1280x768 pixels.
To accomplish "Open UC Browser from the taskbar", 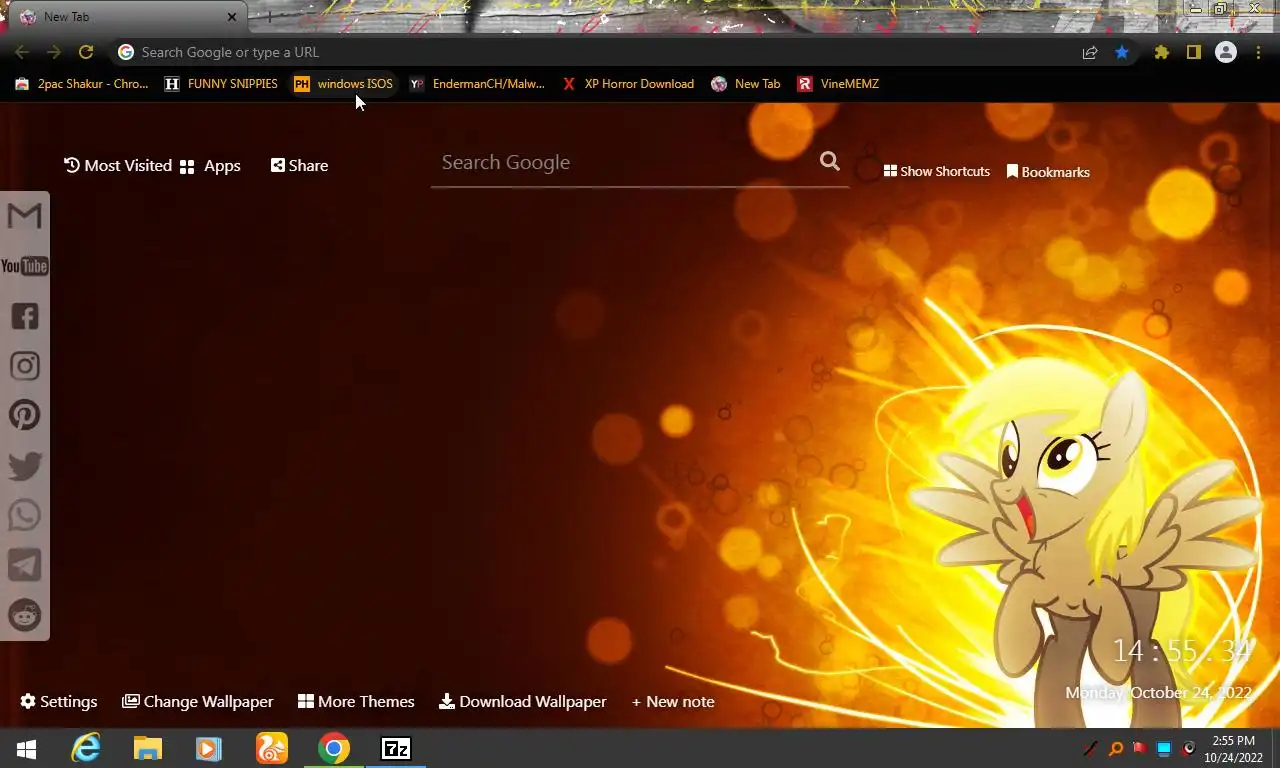I will [x=271, y=748].
